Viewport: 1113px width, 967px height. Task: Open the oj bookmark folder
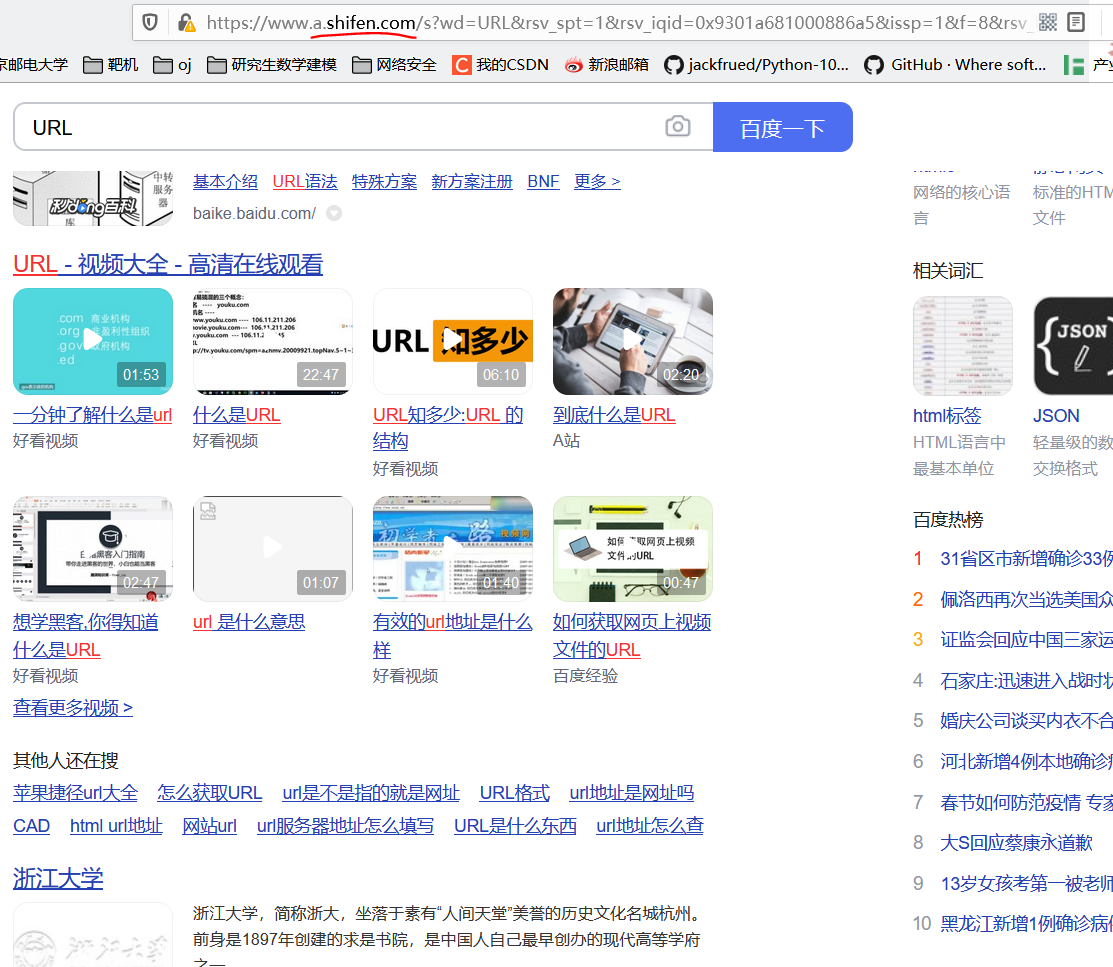point(172,65)
